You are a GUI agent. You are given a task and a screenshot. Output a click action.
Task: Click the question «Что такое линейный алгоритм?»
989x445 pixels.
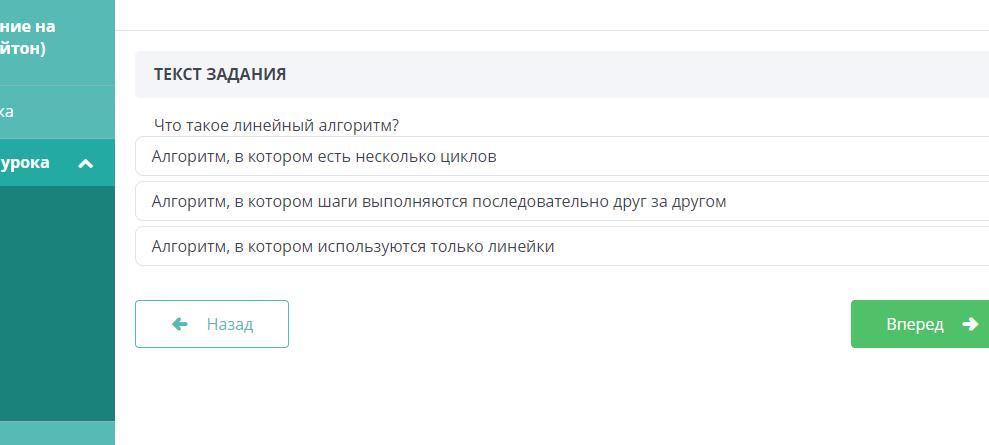click(276, 125)
